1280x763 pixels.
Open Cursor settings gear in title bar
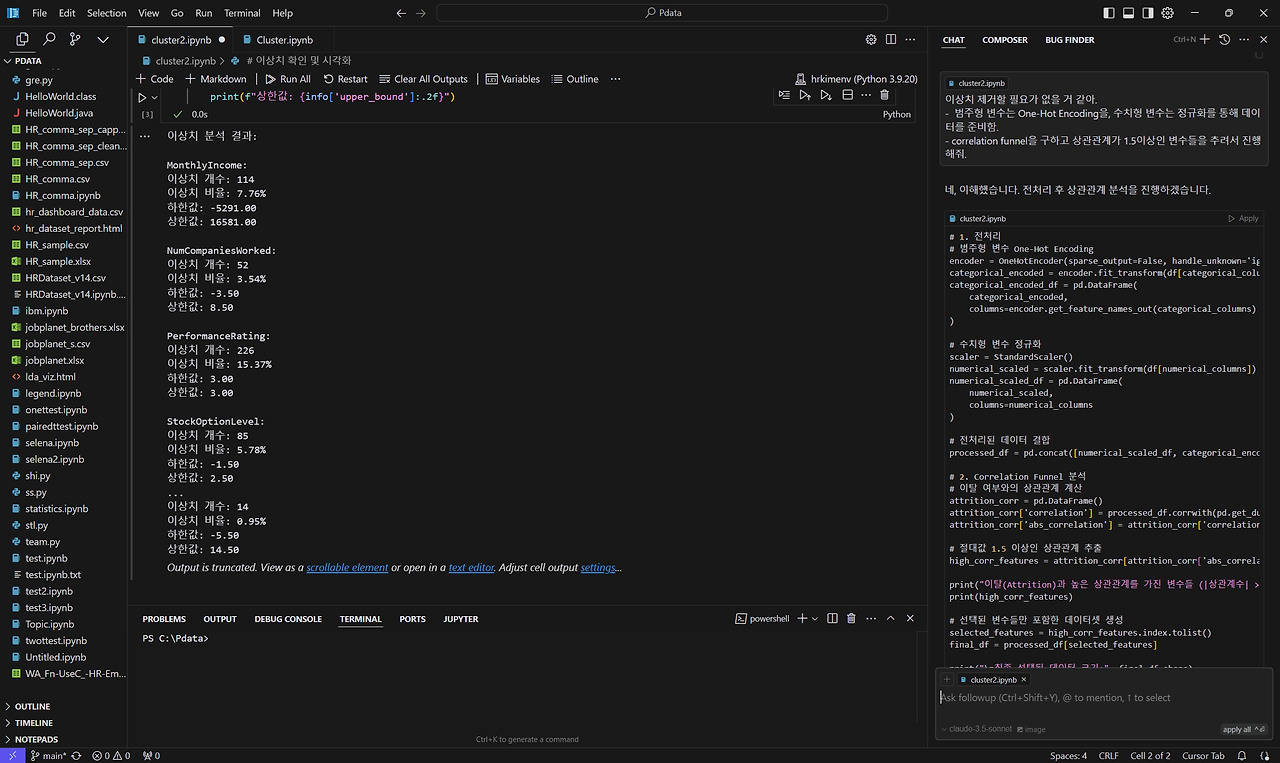(x=1168, y=13)
